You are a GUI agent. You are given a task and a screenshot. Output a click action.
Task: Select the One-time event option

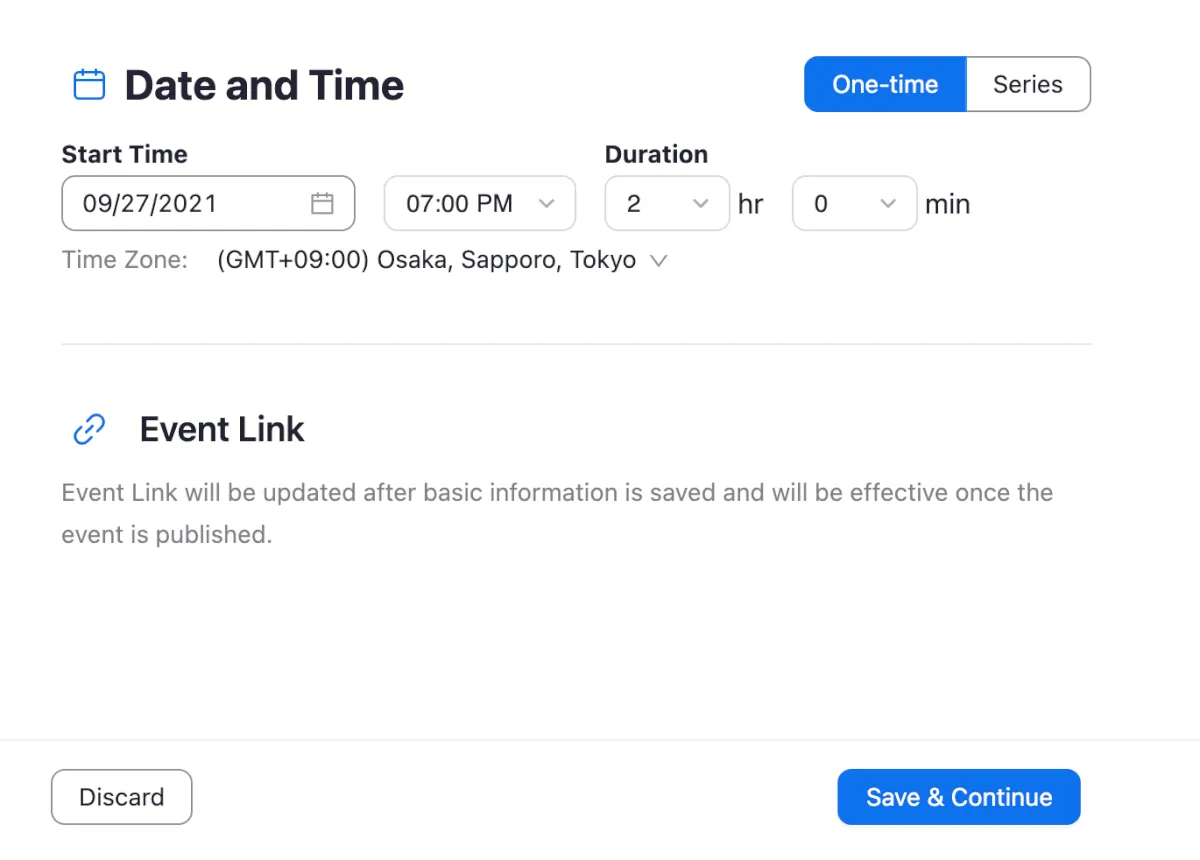(x=885, y=85)
